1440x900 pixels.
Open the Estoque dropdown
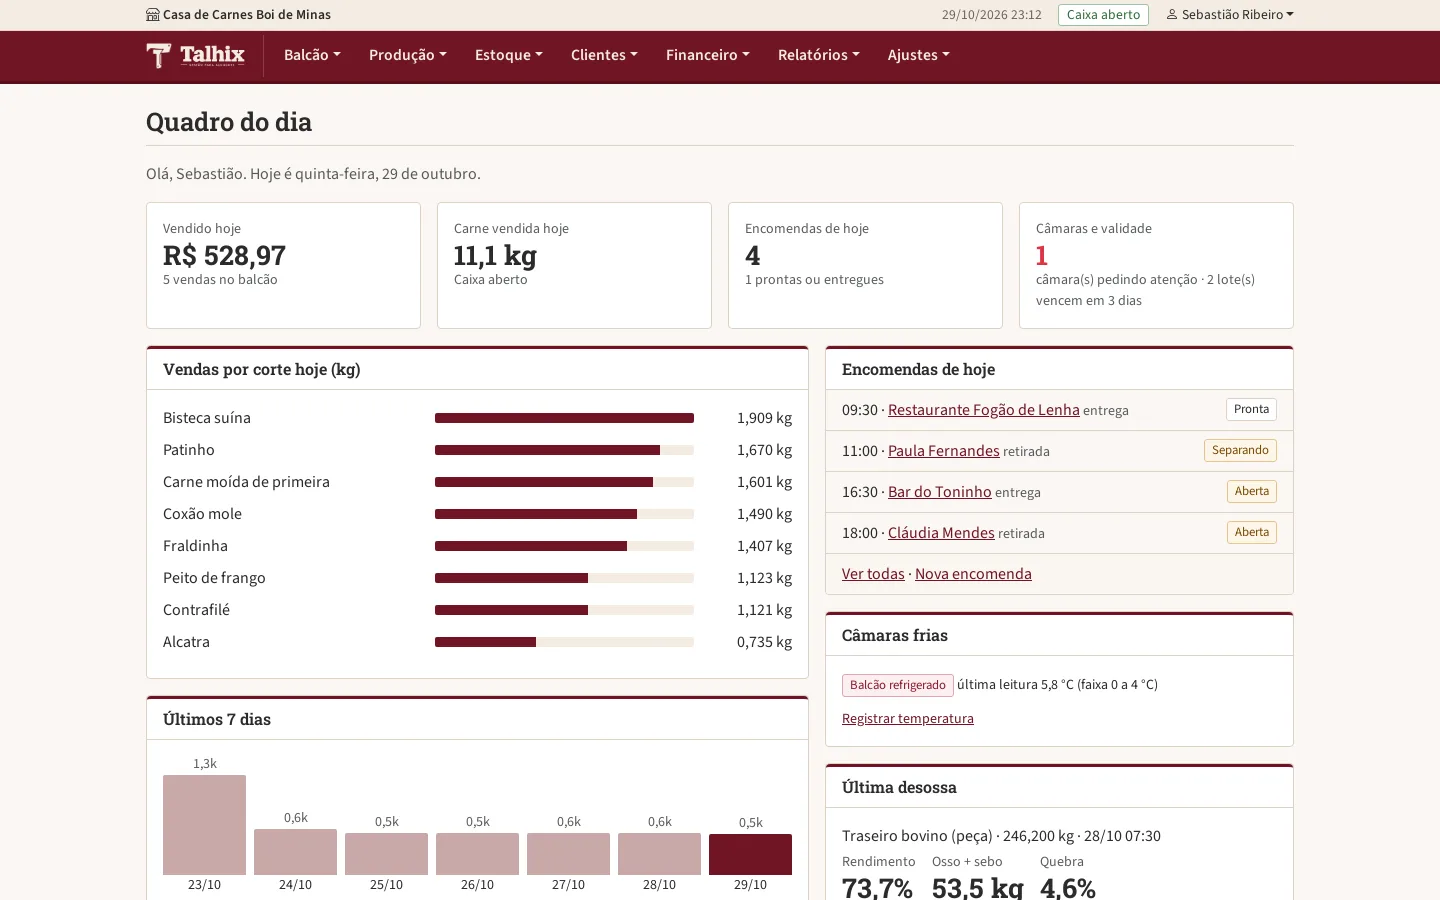[509, 55]
